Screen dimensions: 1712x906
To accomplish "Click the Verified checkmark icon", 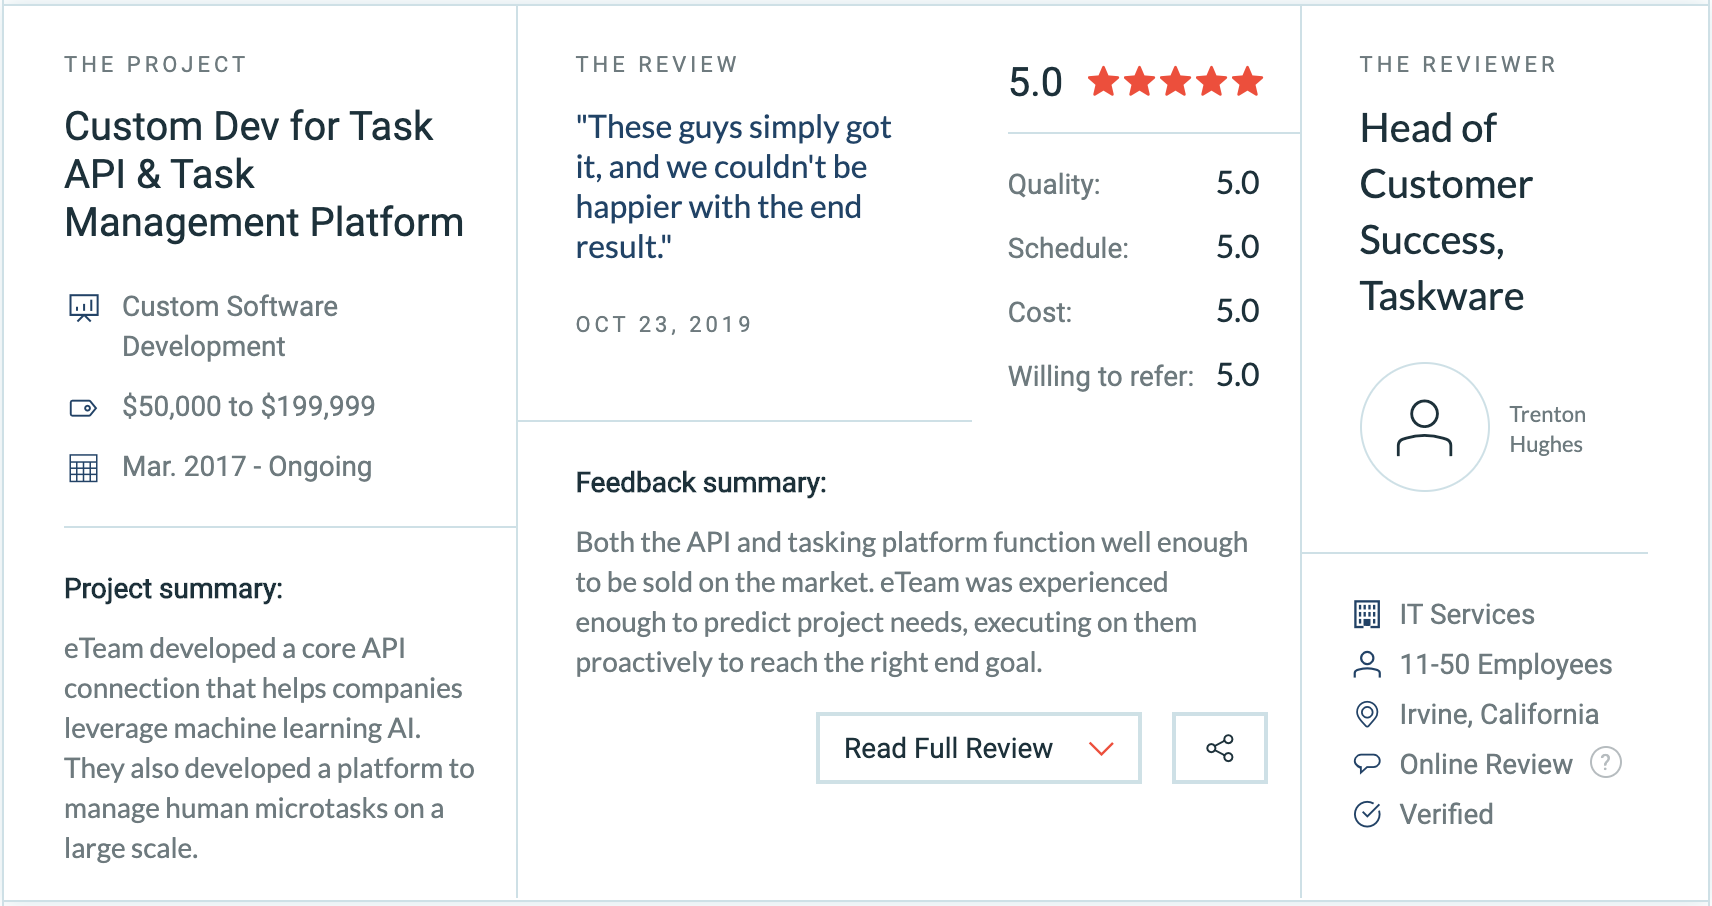I will tap(1367, 814).
